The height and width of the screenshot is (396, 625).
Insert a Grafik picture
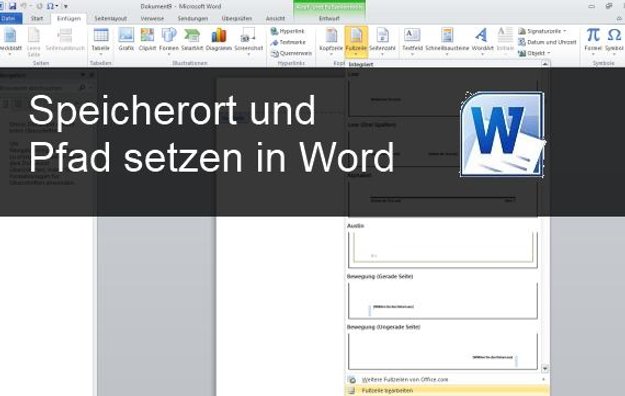[x=126, y=40]
